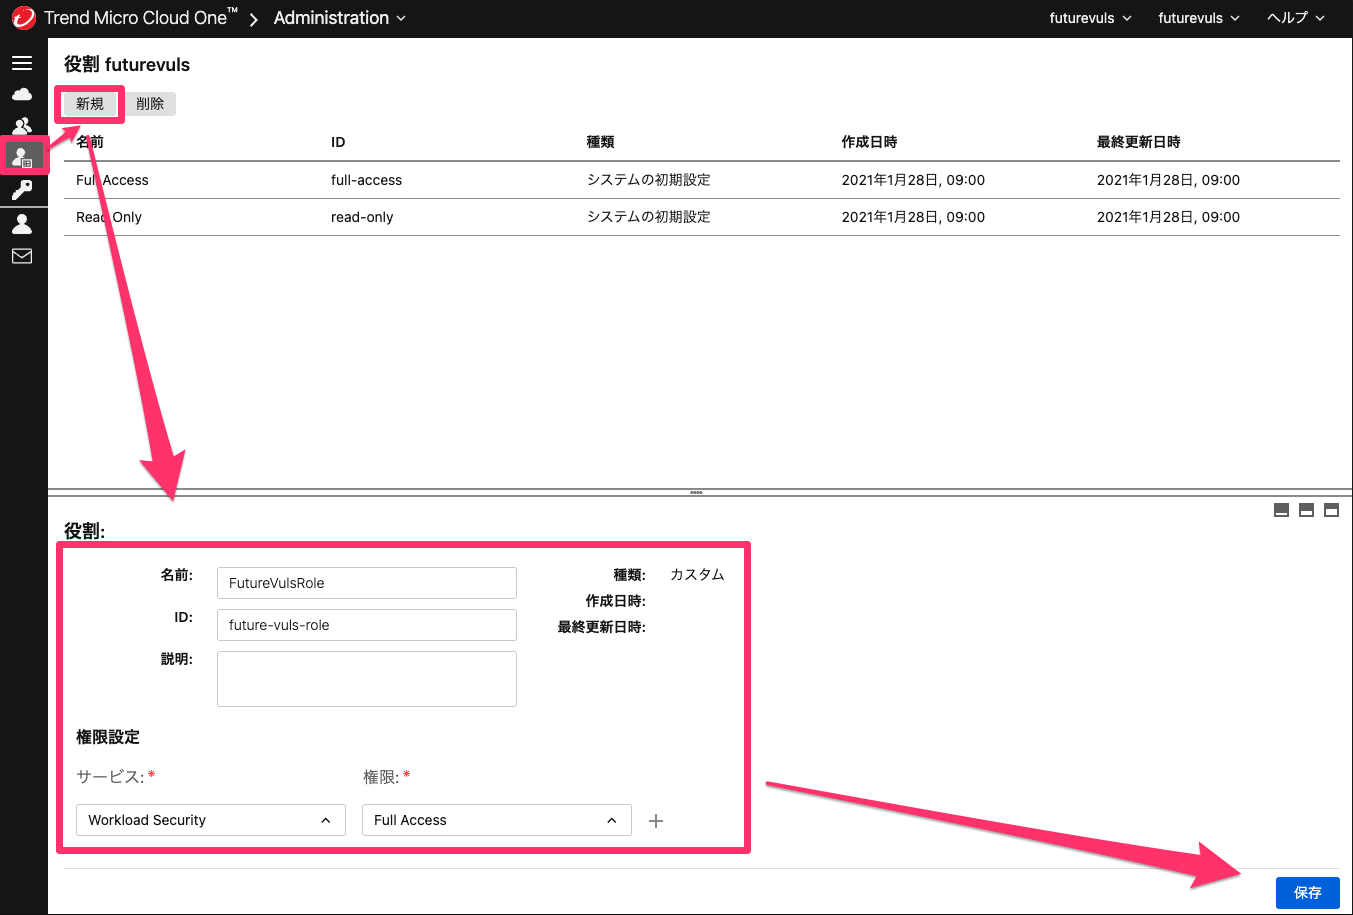Click the ID field containing future-vuls-role

(x=367, y=625)
